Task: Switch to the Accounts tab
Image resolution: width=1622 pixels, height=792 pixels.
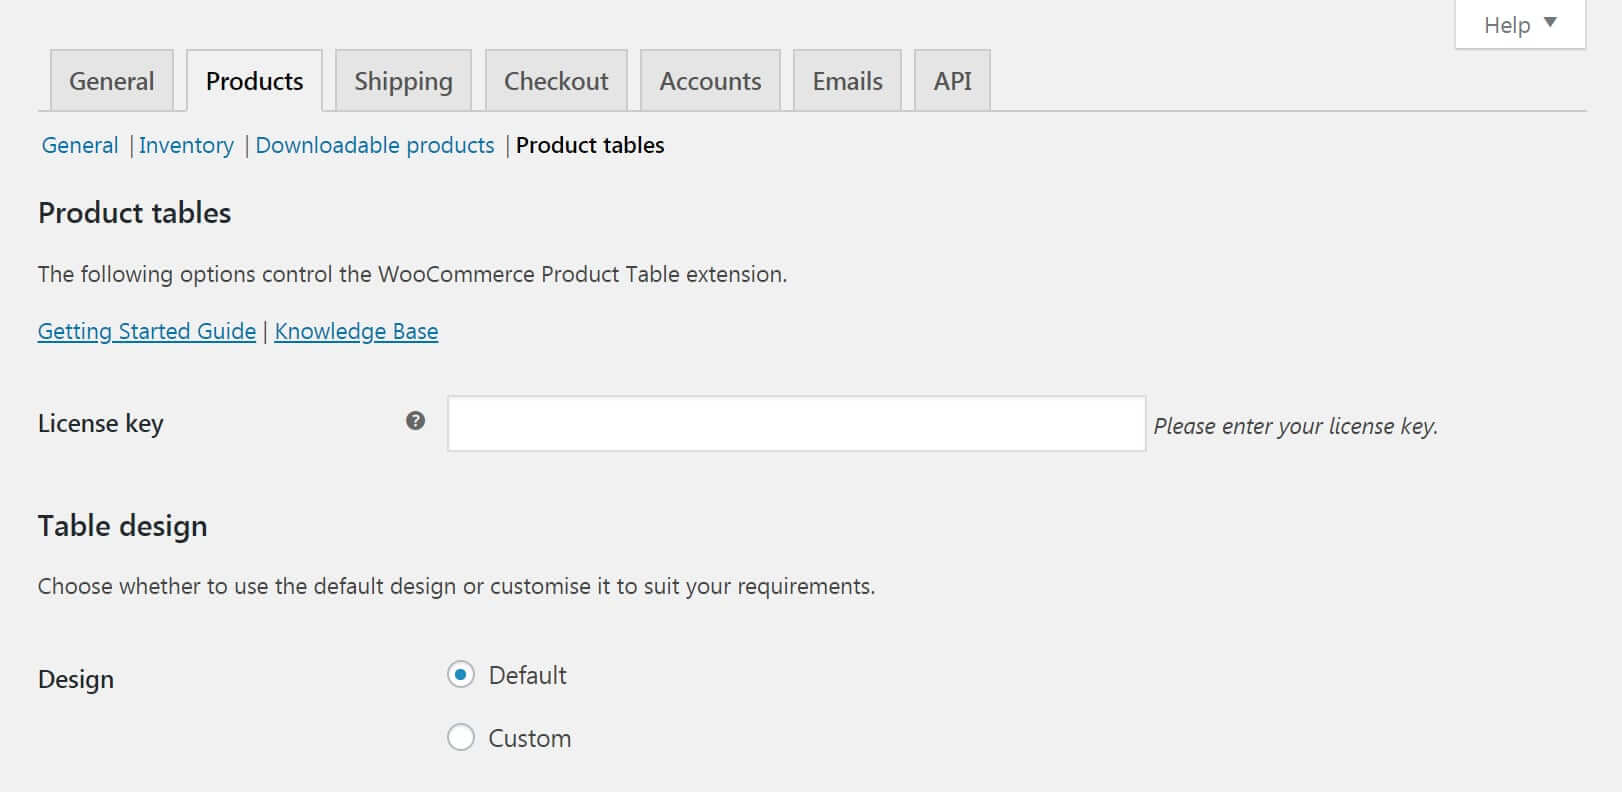Action: (x=709, y=80)
